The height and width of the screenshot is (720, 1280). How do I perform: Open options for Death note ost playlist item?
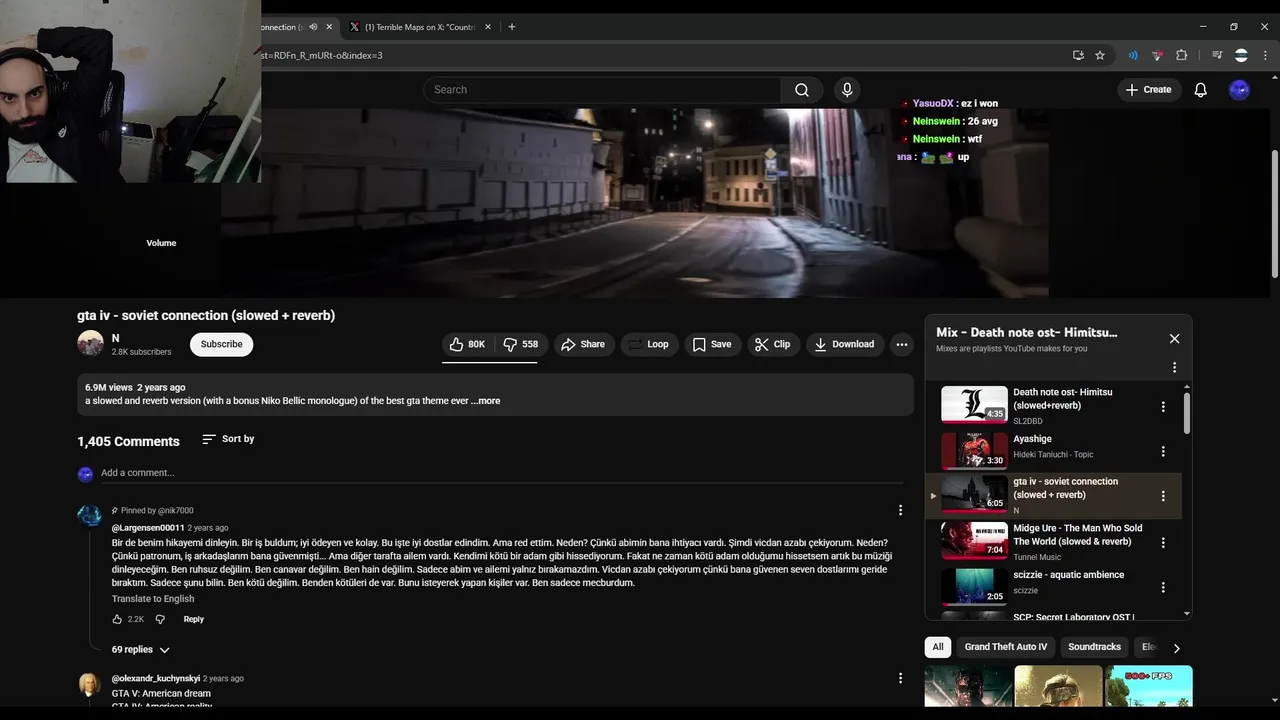click(x=1163, y=407)
